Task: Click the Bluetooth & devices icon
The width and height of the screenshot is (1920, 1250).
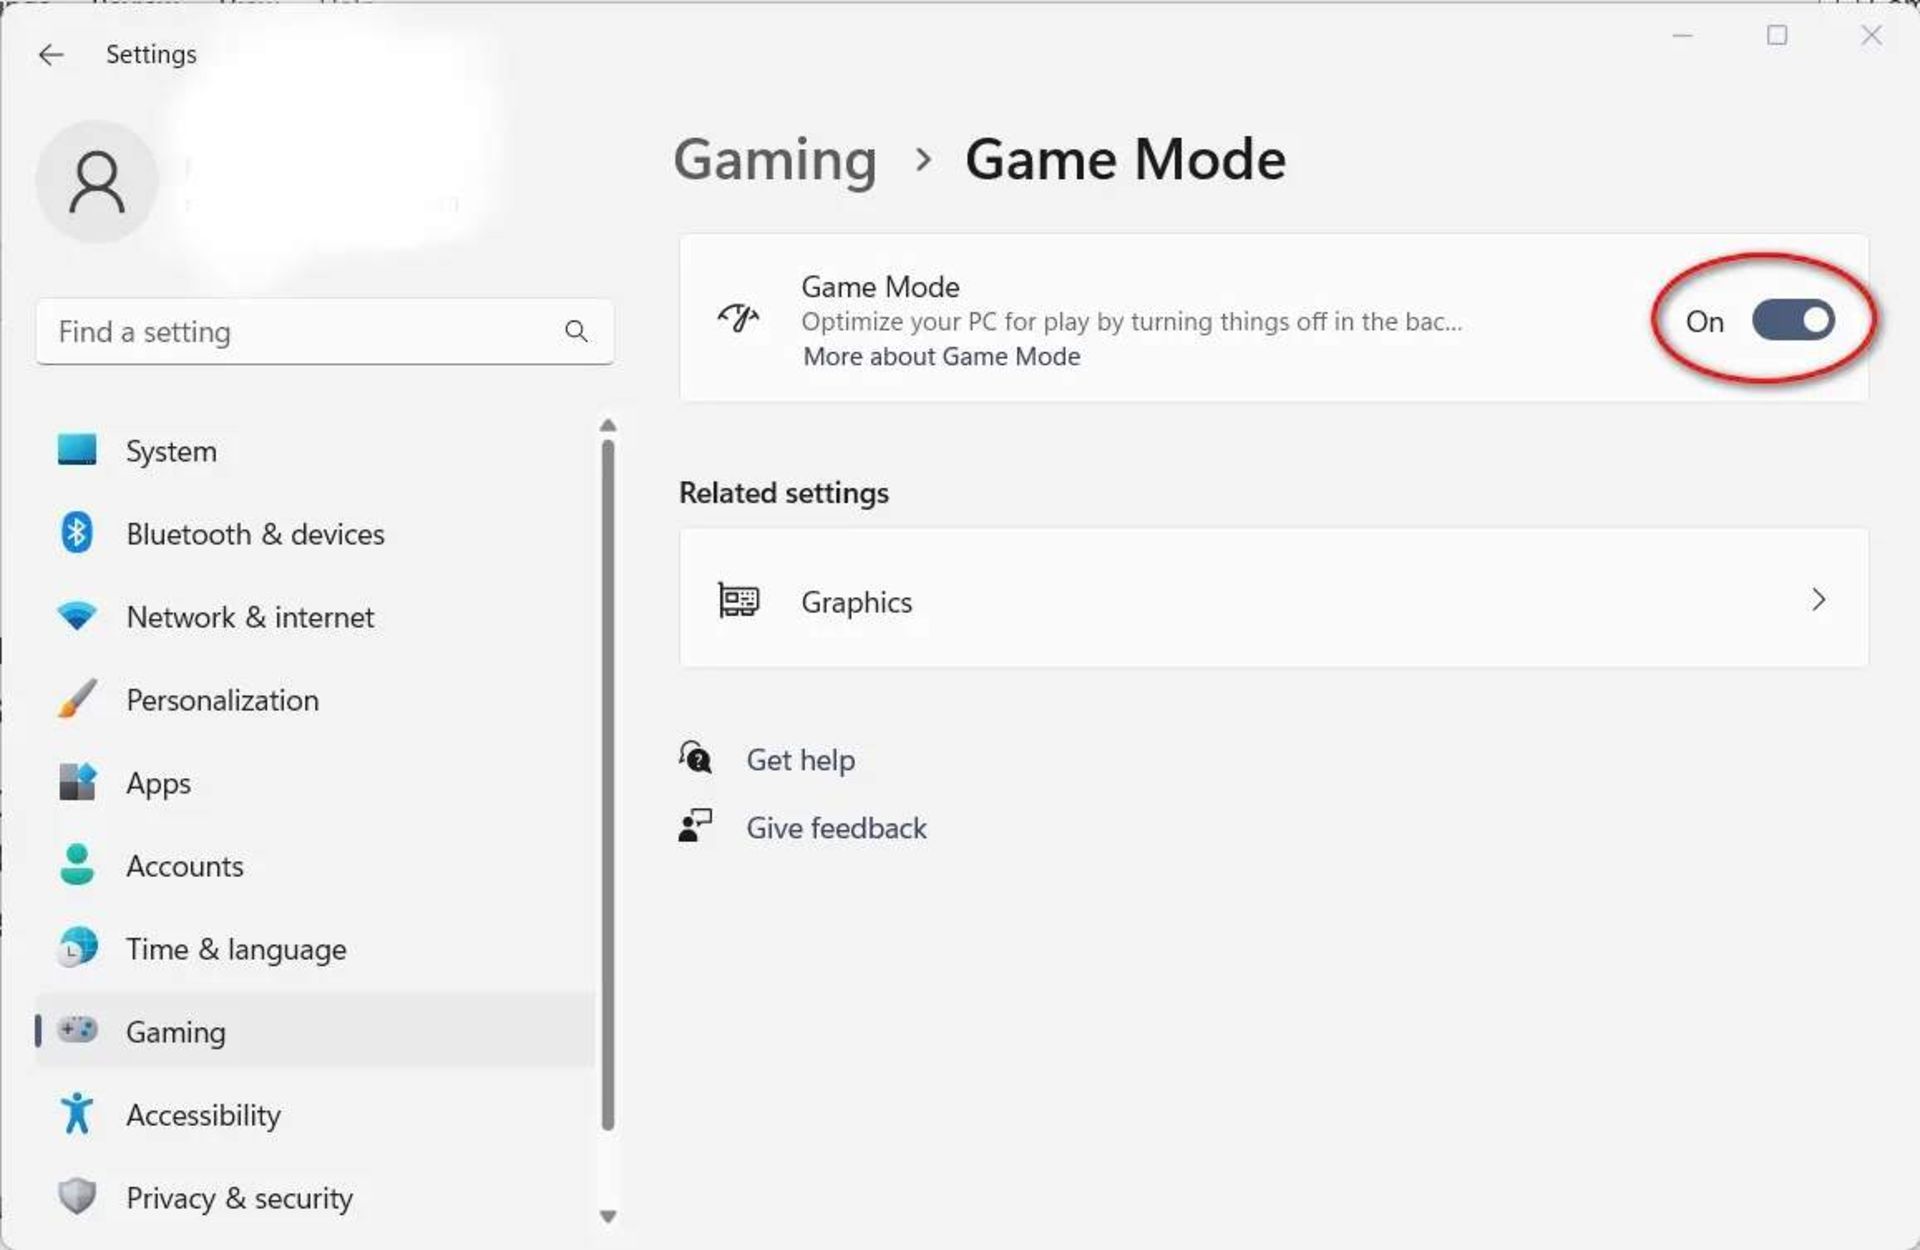Action: 77,533
